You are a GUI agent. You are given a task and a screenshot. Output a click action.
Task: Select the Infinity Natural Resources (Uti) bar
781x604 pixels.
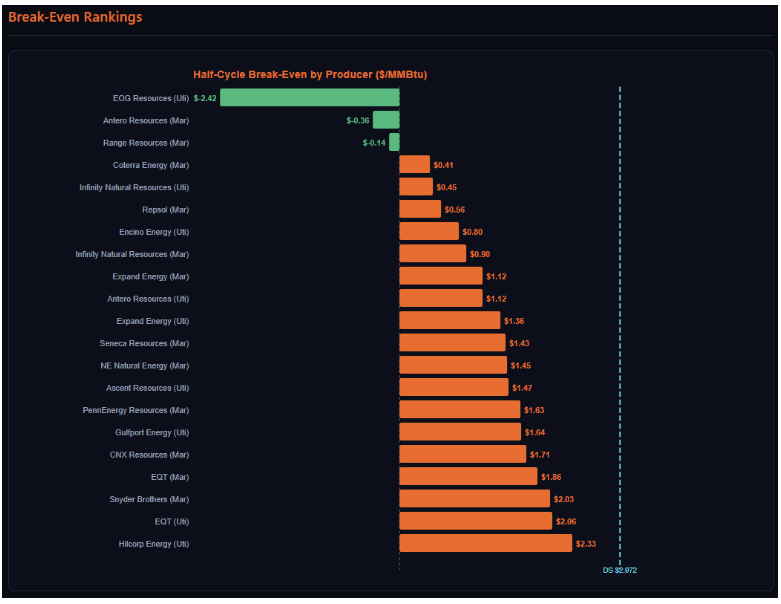pos(416,187)
